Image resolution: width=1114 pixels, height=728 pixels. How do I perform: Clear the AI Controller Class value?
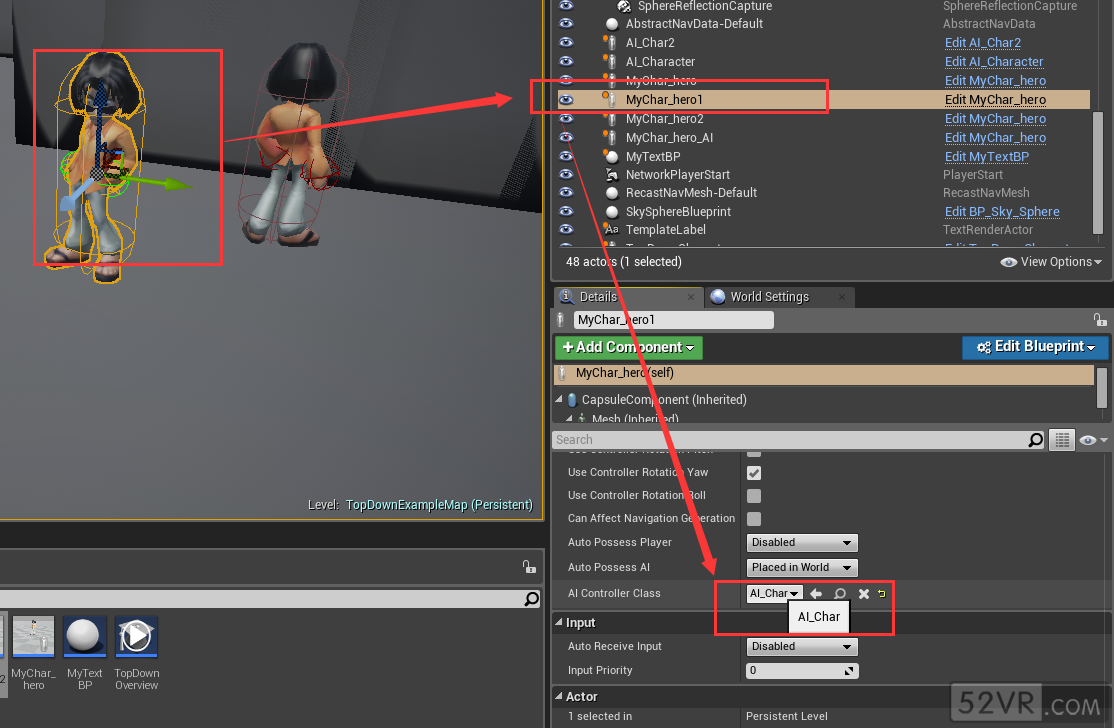click(x=863, y=594)
